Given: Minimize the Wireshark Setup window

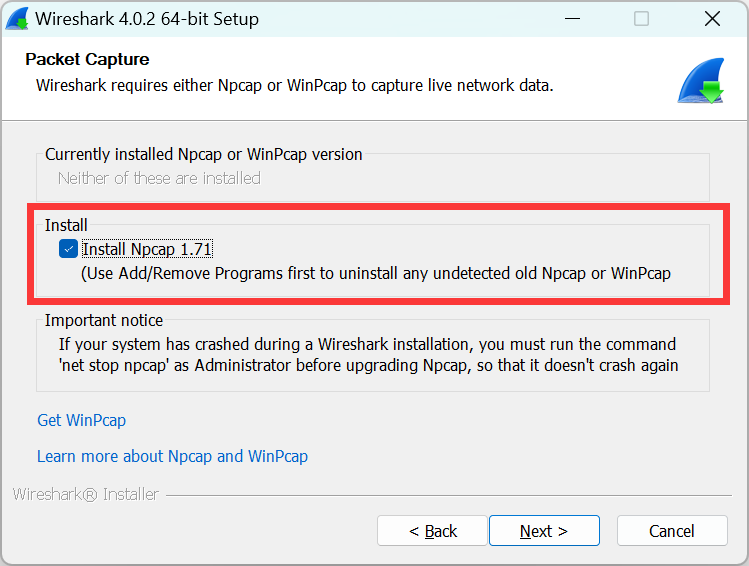Looking at the screenshot, I should pos(572,19).
